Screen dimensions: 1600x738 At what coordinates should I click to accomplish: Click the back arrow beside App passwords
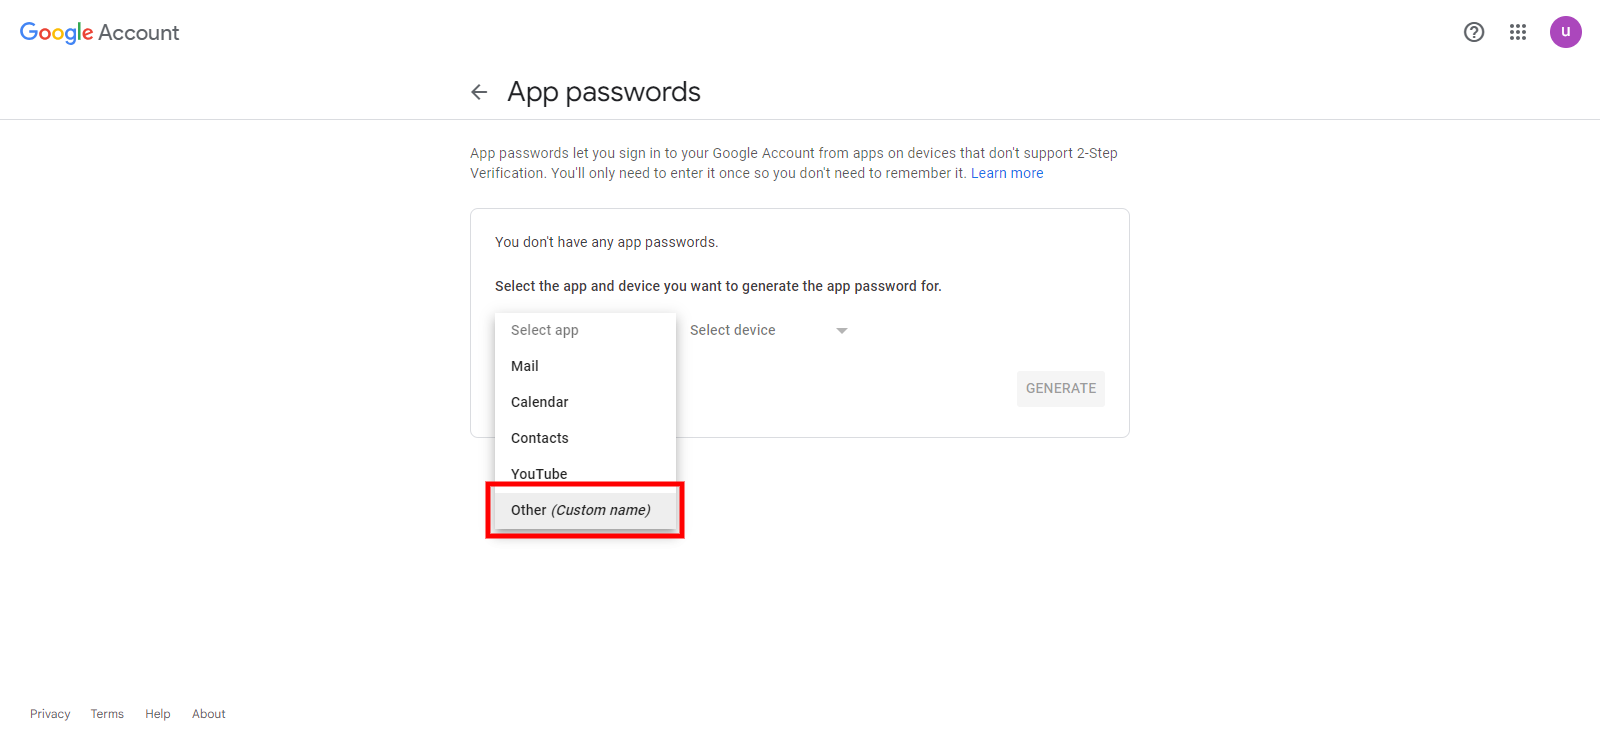click(479, 92)
